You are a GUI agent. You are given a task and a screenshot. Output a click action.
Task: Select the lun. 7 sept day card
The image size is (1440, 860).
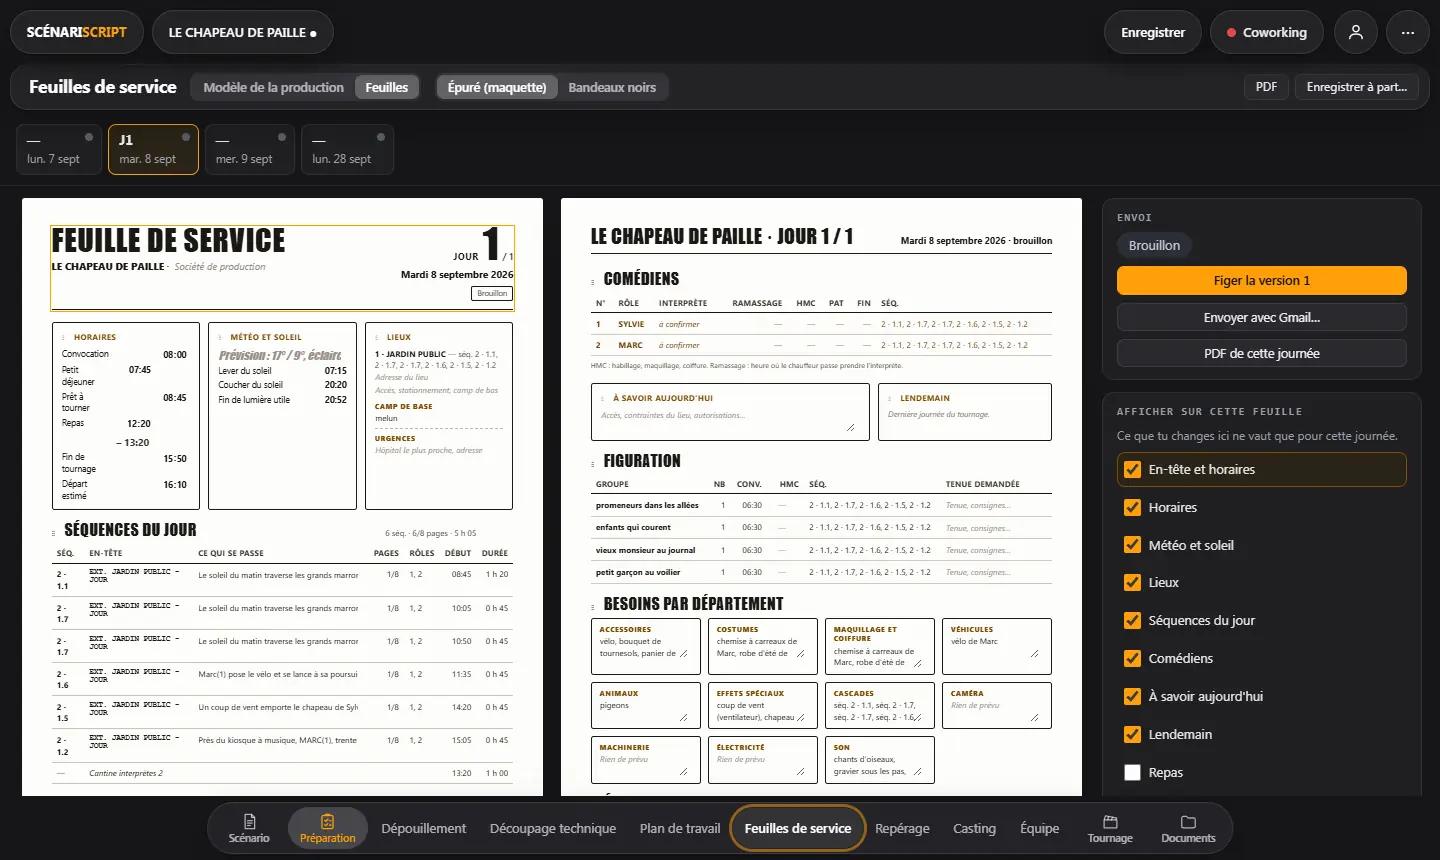click(x=59, y=149)
